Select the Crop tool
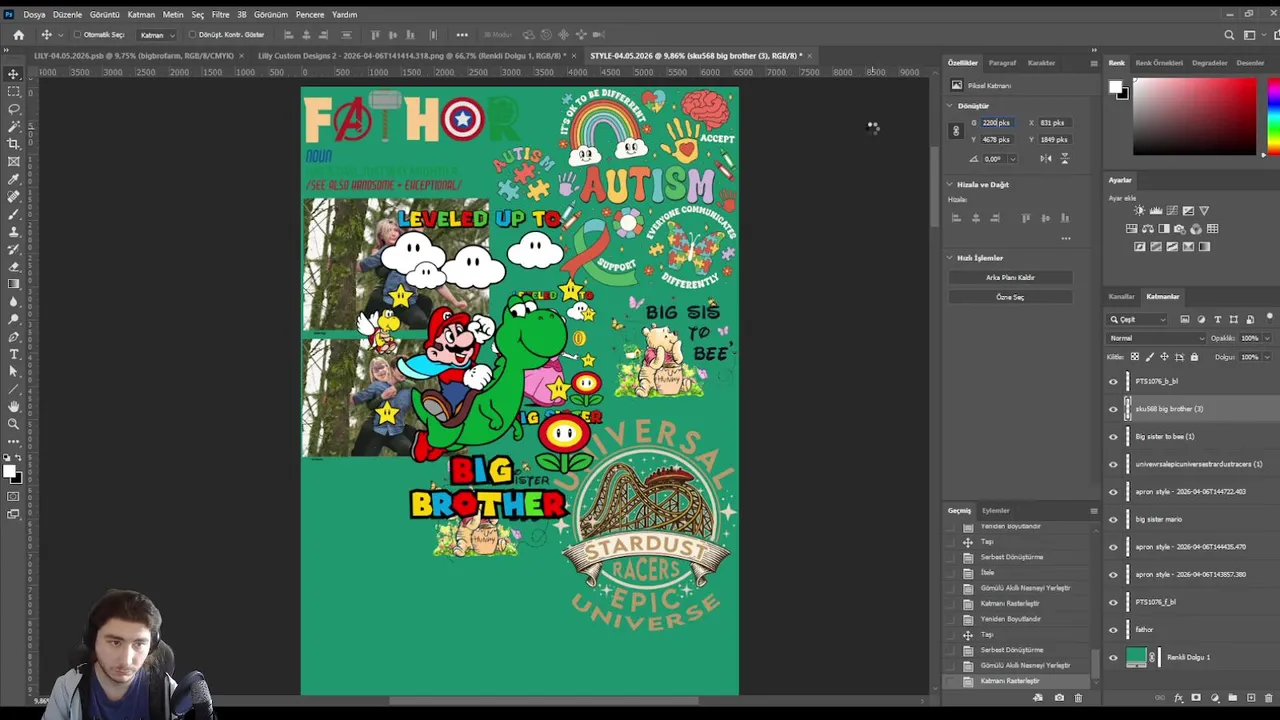This screenshot has height=720, width=1280. click(x=14, y=143)
